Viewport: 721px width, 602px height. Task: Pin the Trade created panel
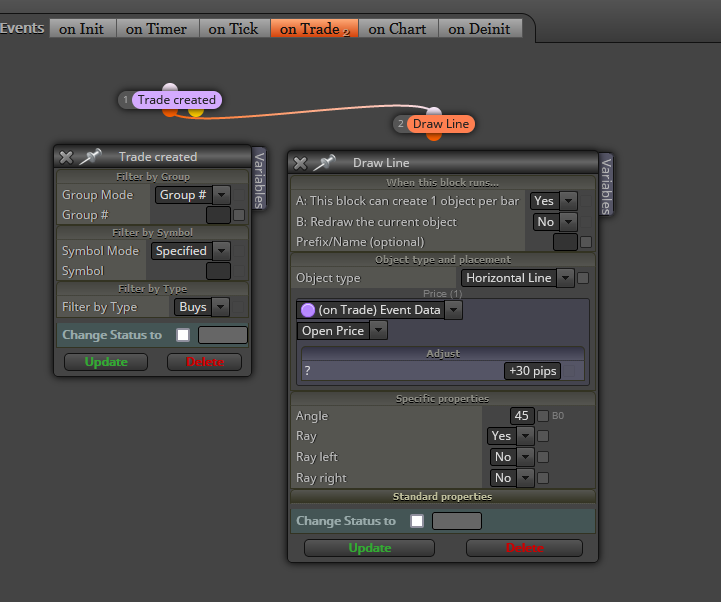click(x=90, y=156)
